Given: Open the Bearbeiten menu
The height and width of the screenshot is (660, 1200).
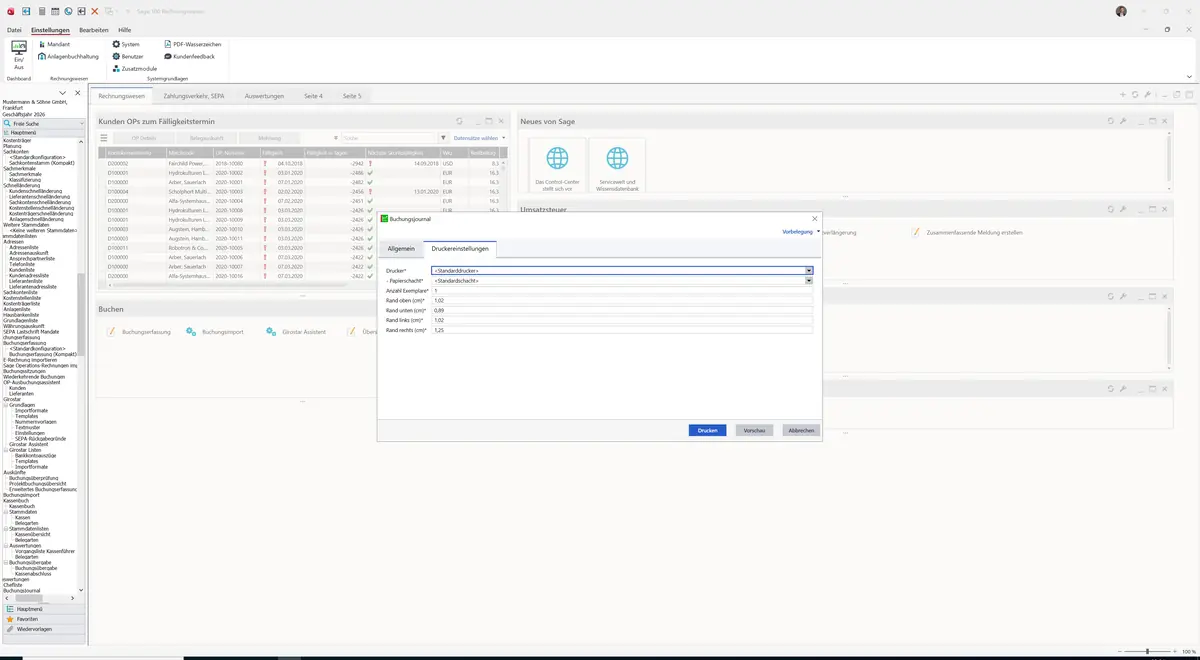Looking at the screenshot, I should coord(94,30).
